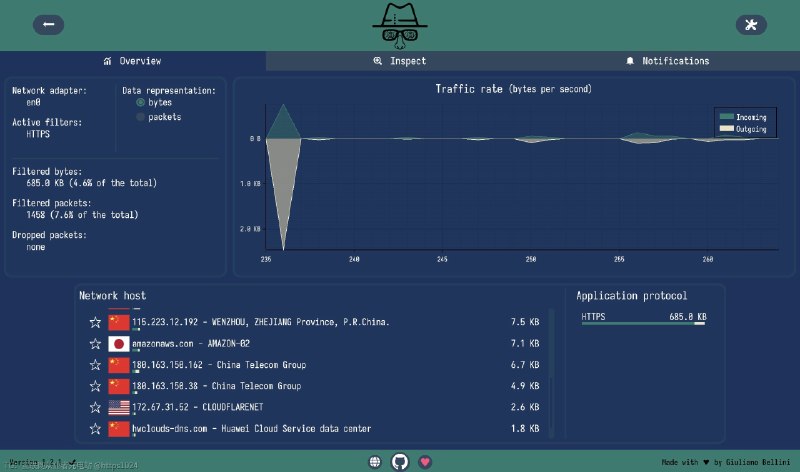
Task: Click the Outgoing legend swatch
Action: pos(727,129)
